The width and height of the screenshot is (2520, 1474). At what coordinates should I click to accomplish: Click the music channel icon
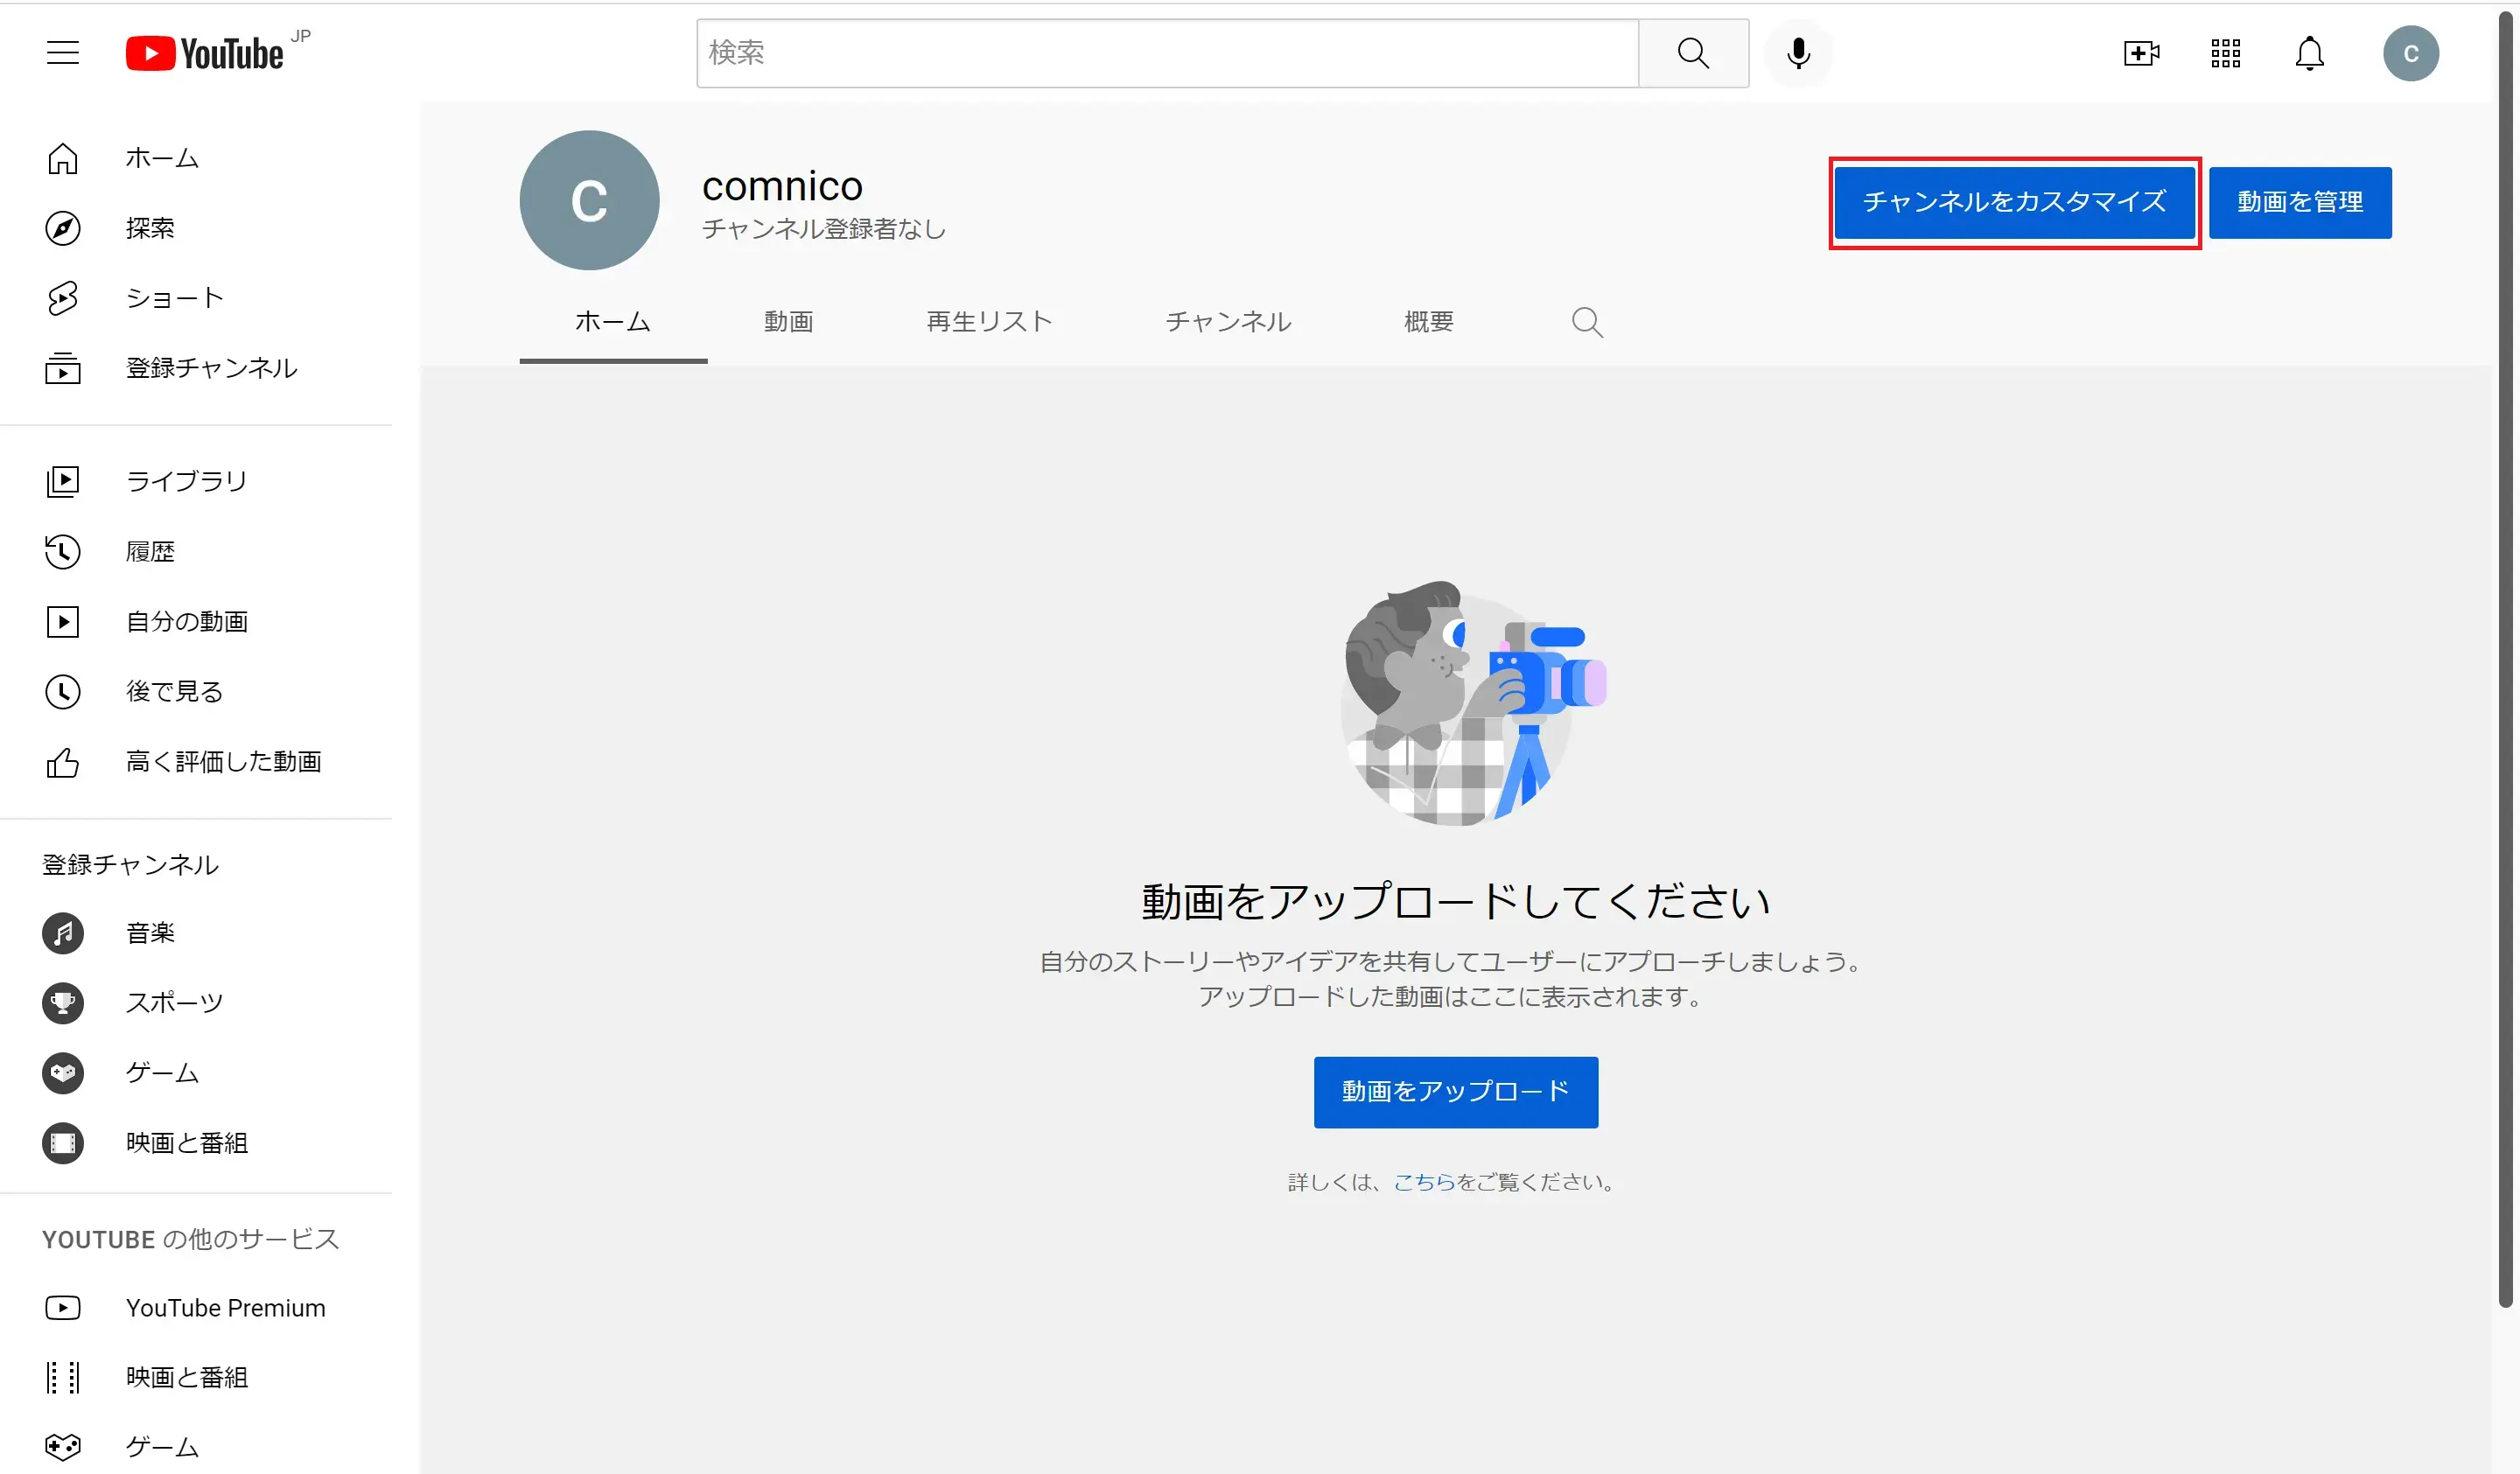[x=63, y=933]
